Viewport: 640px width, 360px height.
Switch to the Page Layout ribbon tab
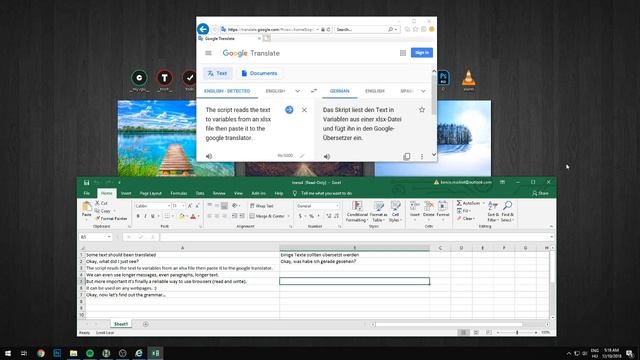pyautogui.click(x=151, y=193)
